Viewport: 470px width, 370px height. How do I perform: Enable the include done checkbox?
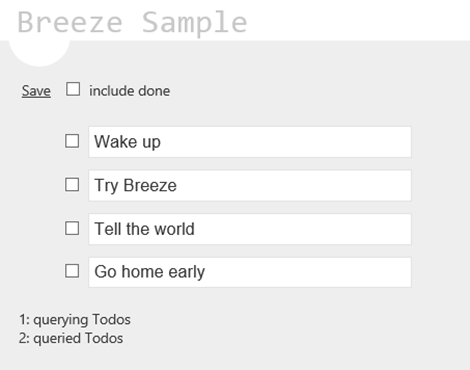pos(73,89)
